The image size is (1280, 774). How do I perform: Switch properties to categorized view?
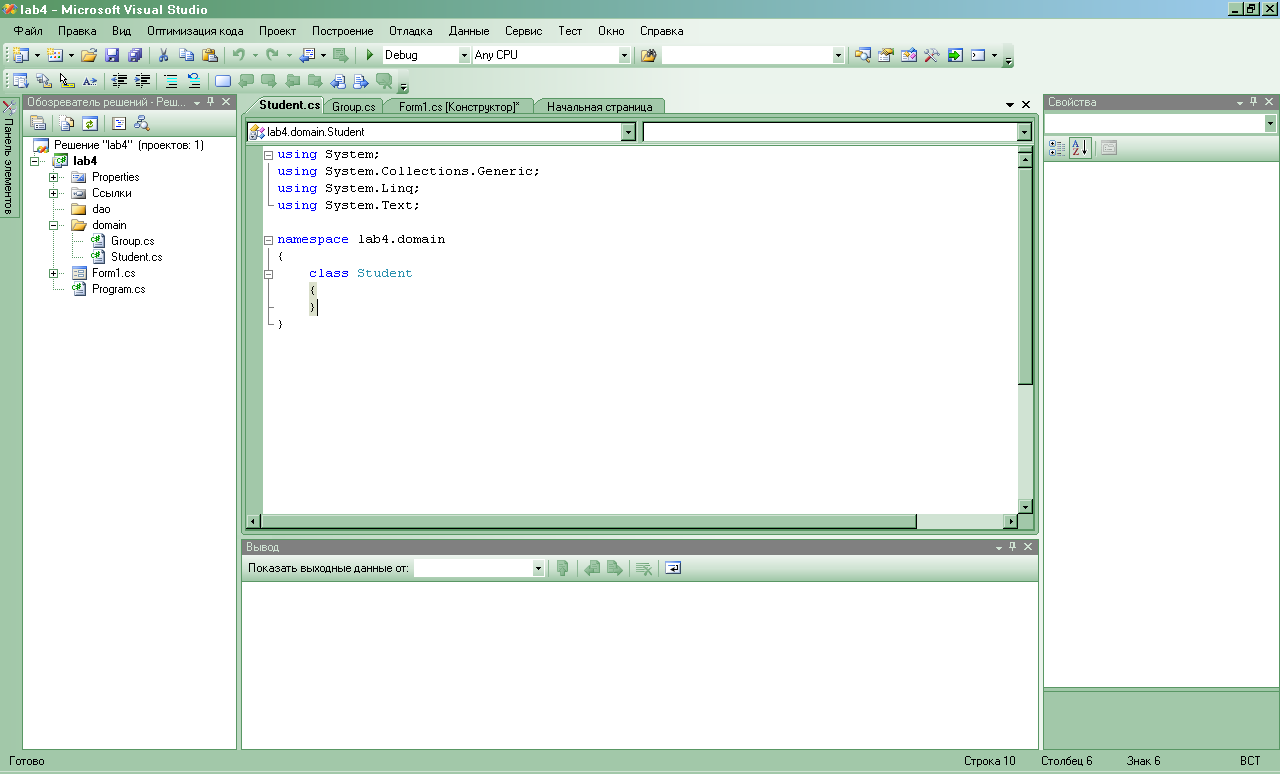pos(1057,148)
